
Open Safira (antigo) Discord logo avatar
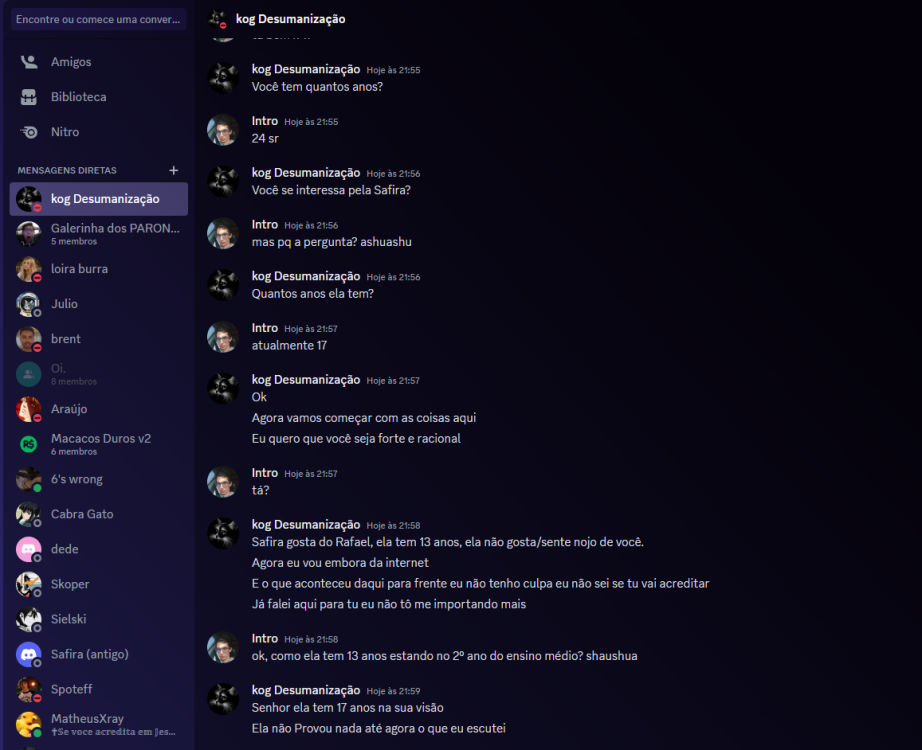[28, 654]
